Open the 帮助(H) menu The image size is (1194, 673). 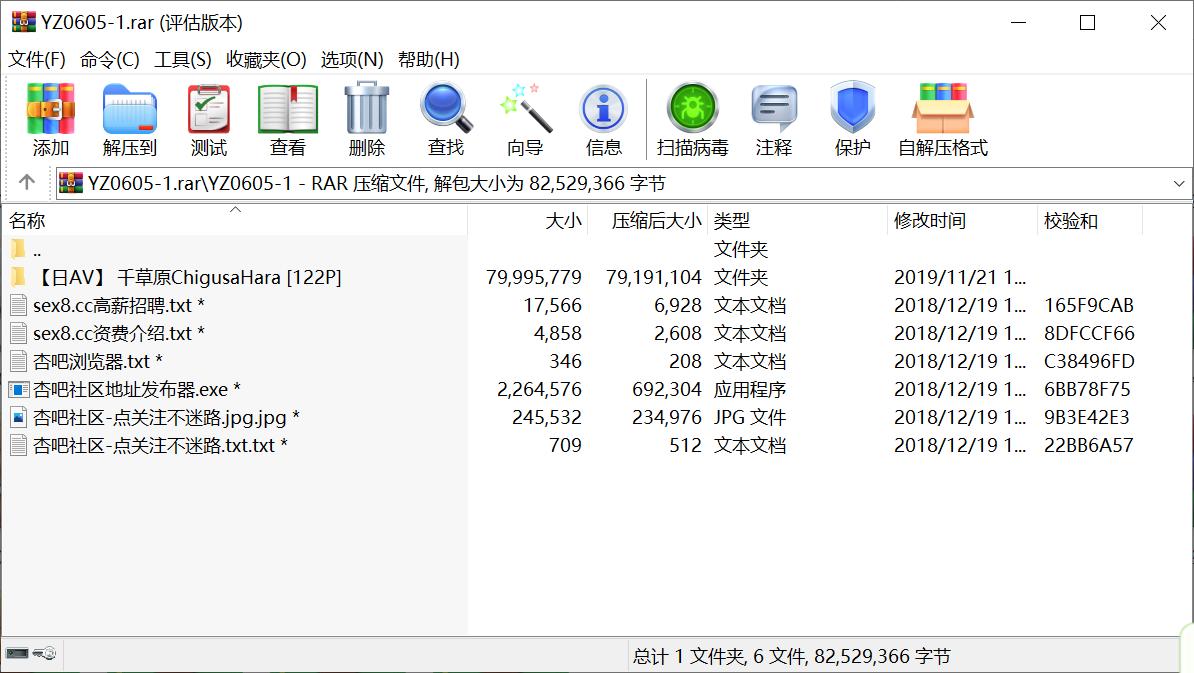pos(429,59)
